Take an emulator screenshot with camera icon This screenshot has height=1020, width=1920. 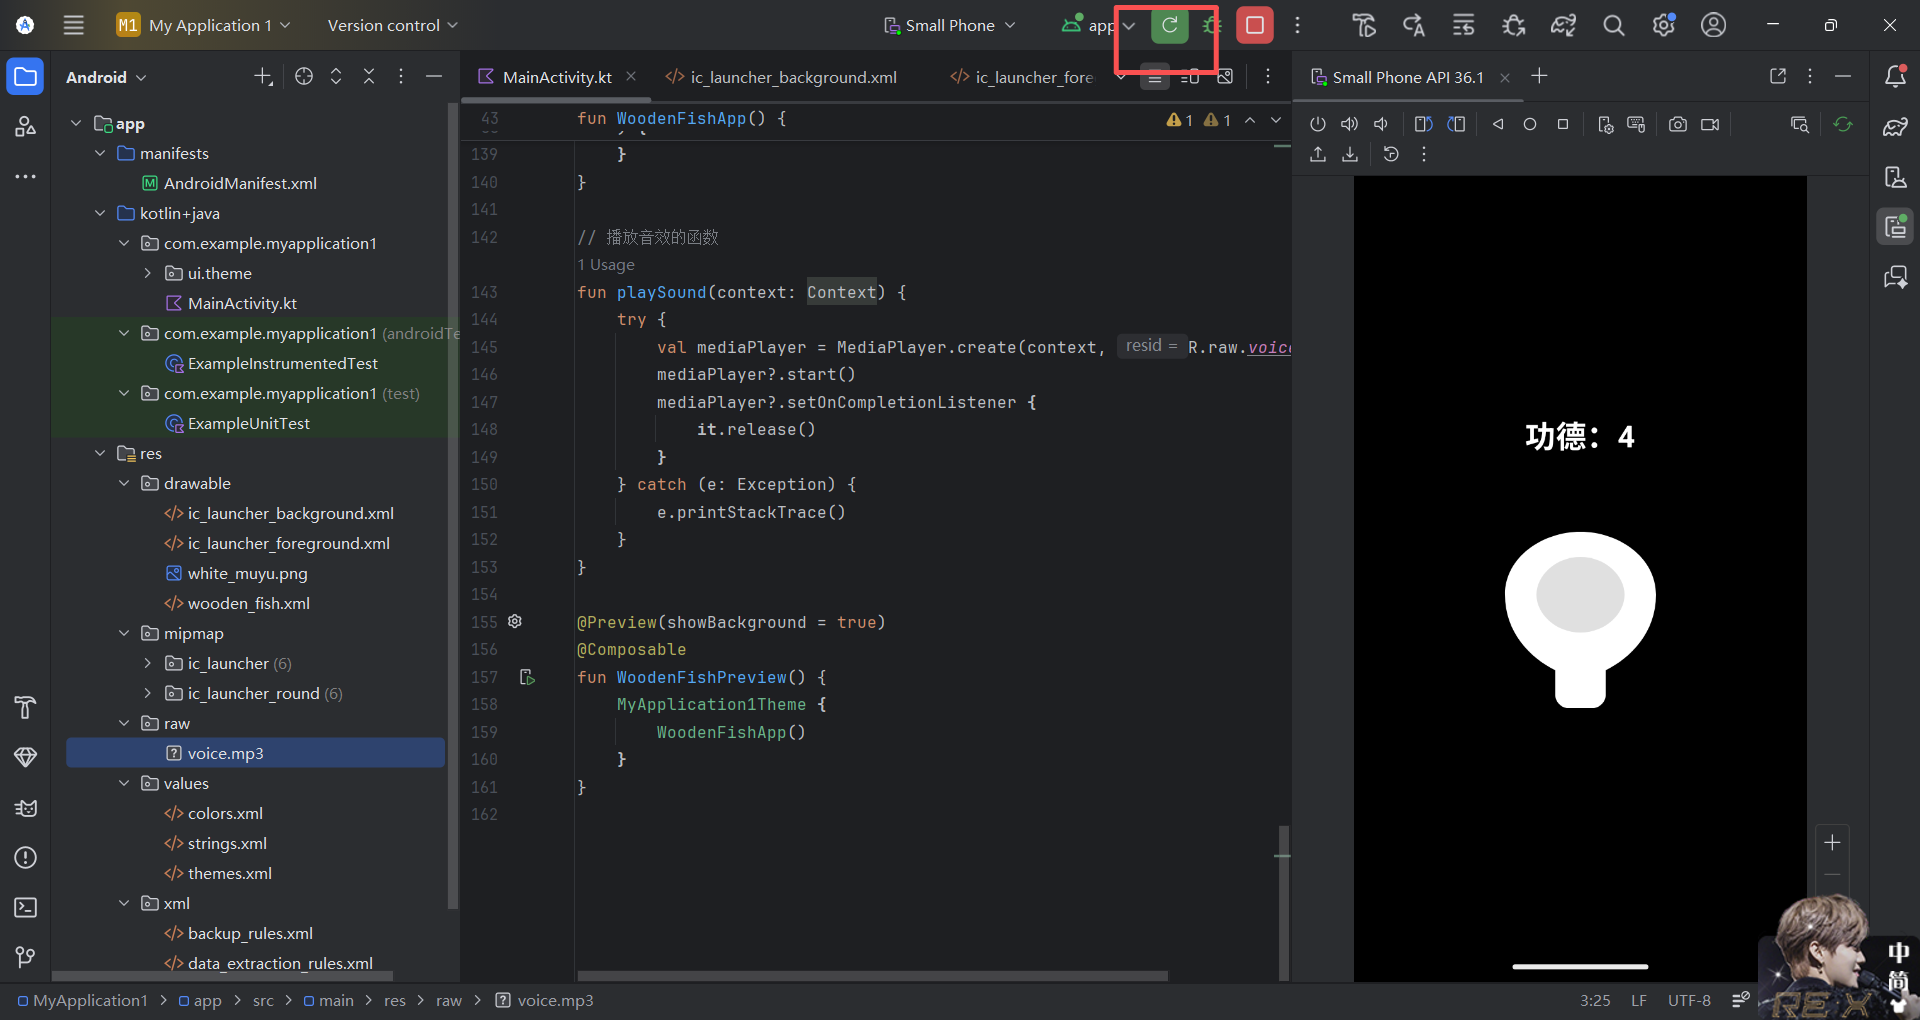pos(1677,124)
